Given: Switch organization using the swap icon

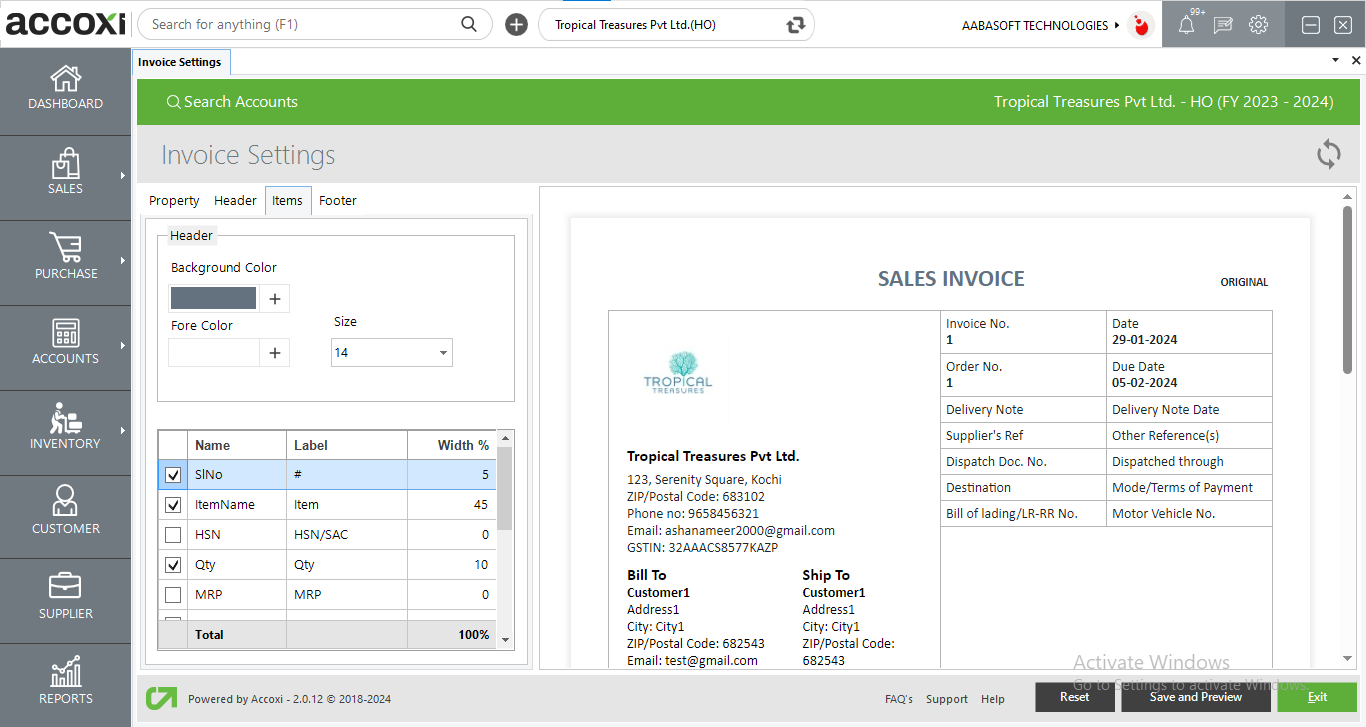Looking at the screenshot, I should pos(796,25).
